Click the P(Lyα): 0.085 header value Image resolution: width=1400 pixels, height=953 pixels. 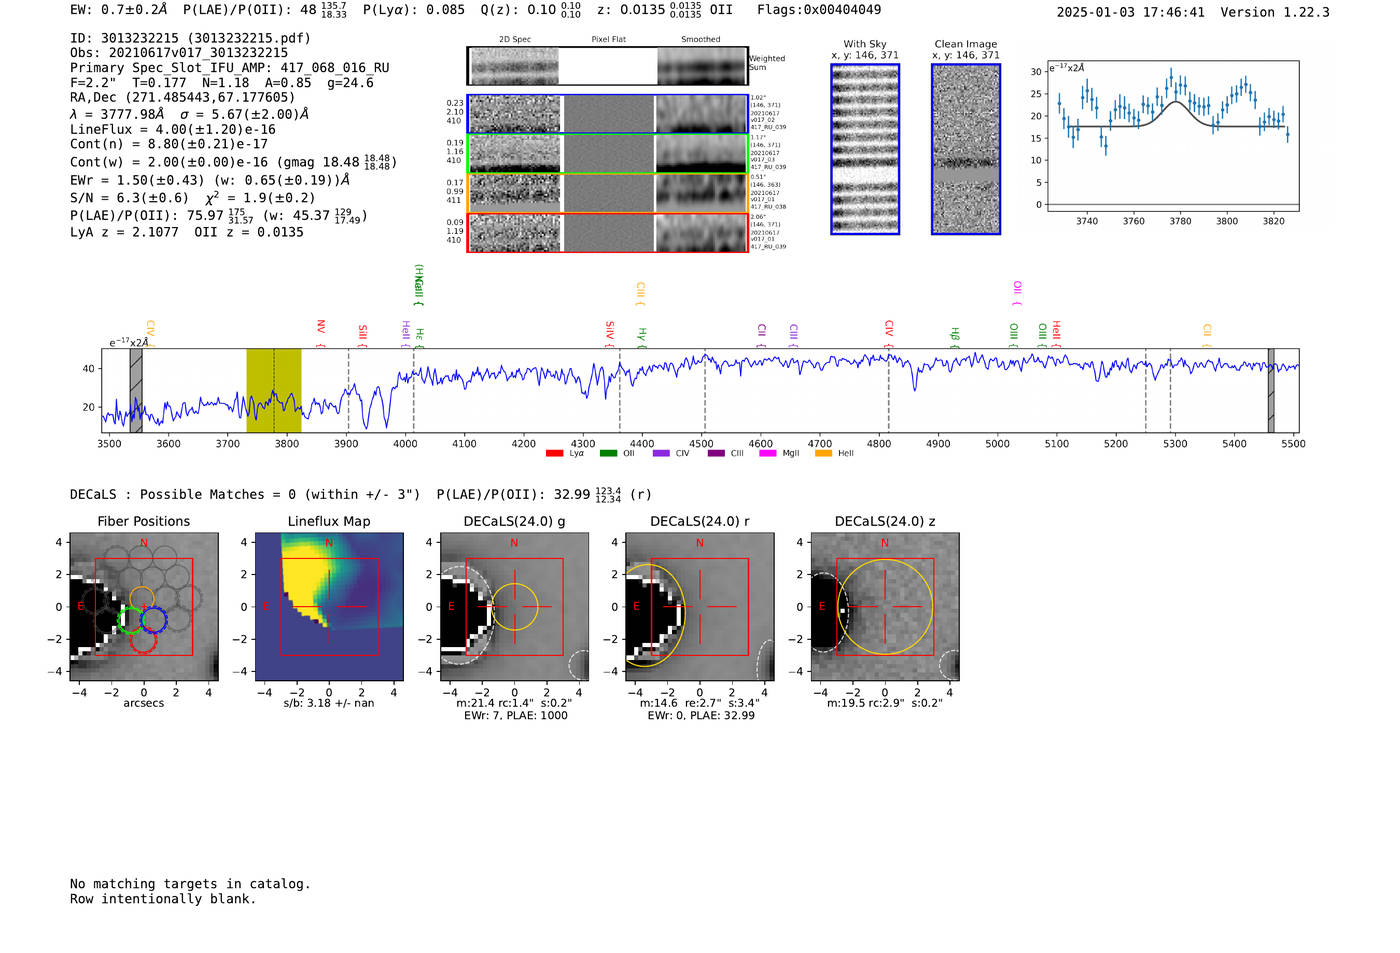413,10
